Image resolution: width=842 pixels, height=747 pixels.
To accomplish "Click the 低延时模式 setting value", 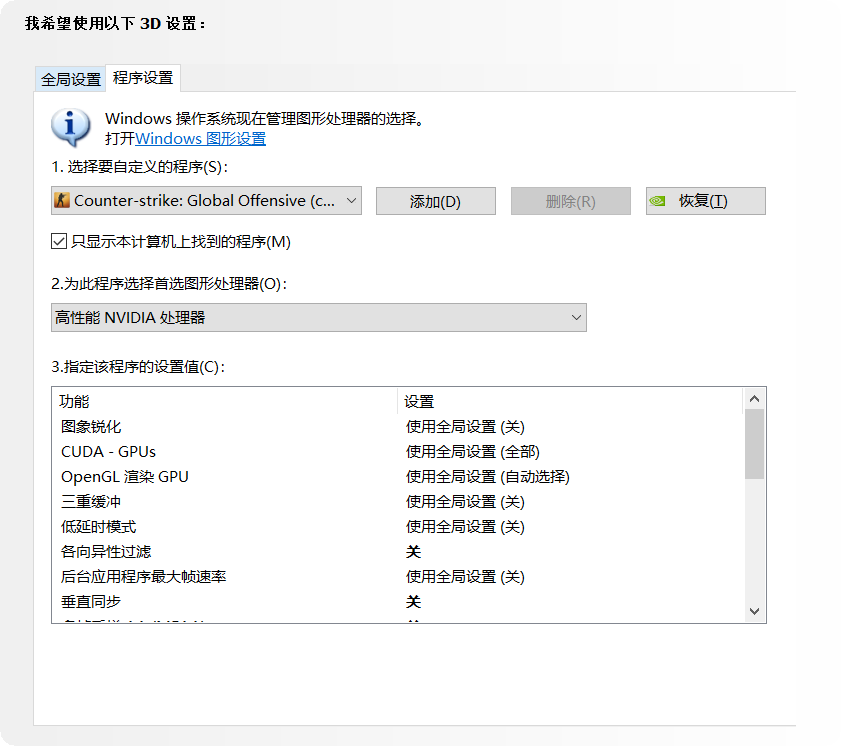I will point(465,527).
